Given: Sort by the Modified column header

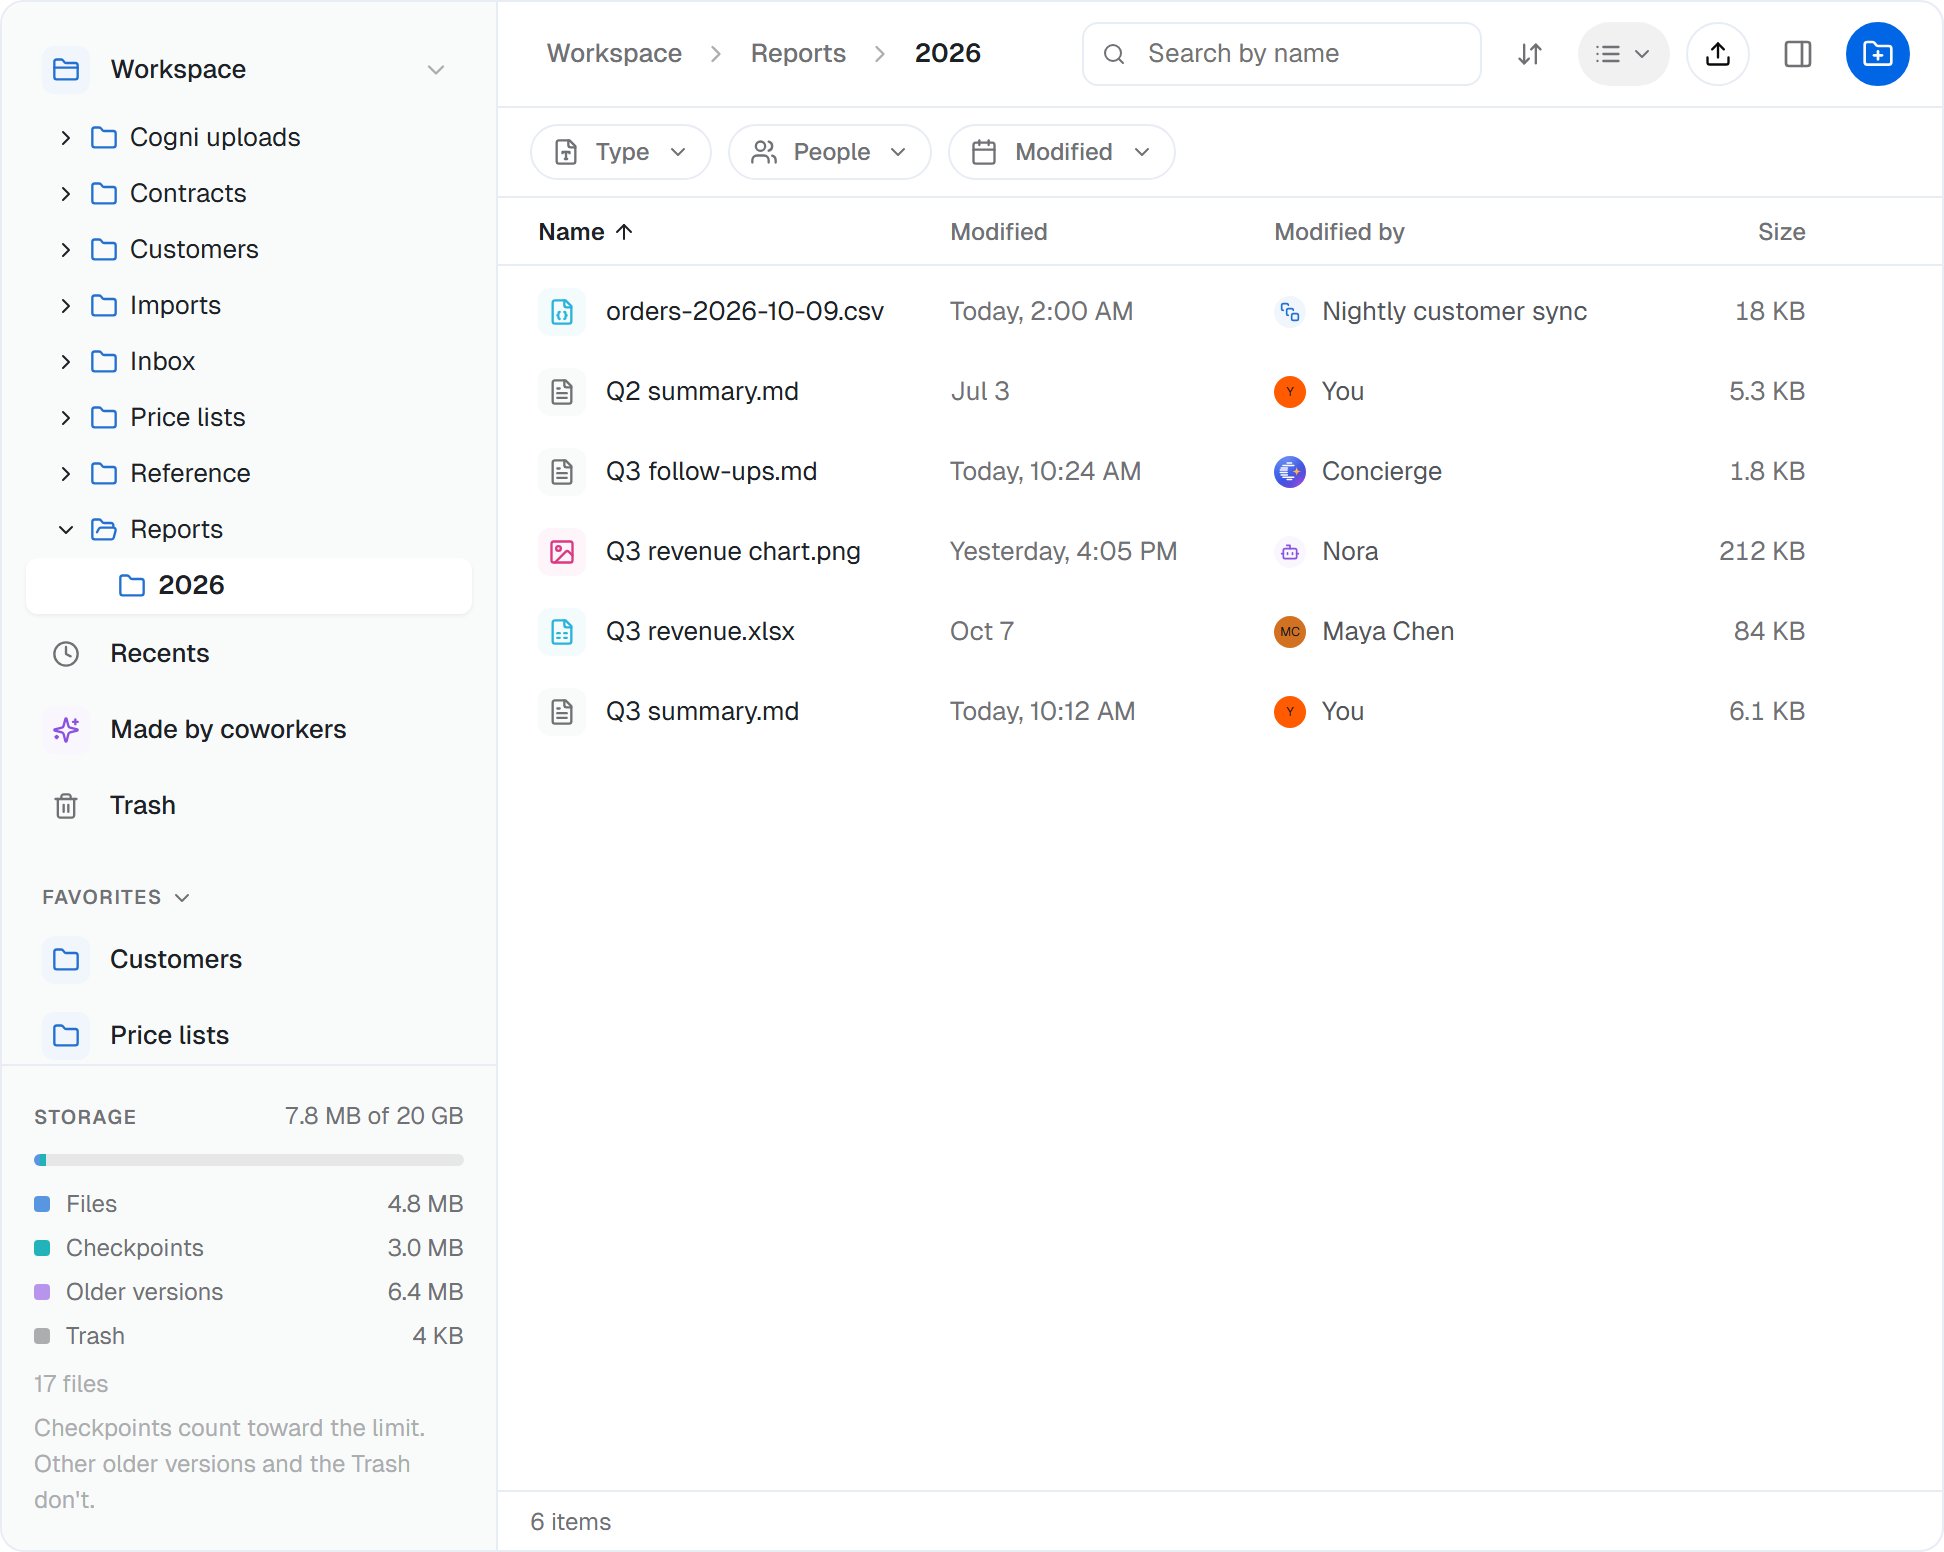Looking at the screenshot, I should 998,232.
